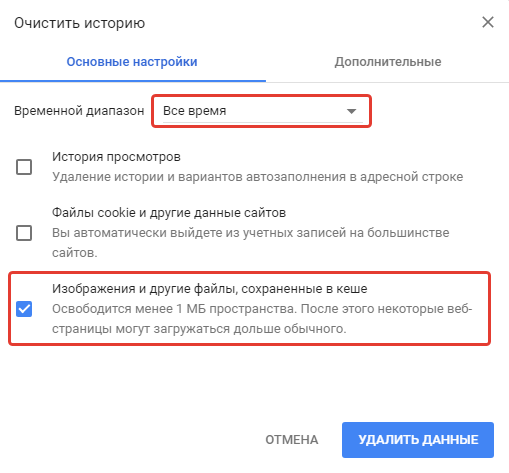Enable the История просмотров checkbox
This screenshot has width=509, height=473.
click(x=24, y=167)
